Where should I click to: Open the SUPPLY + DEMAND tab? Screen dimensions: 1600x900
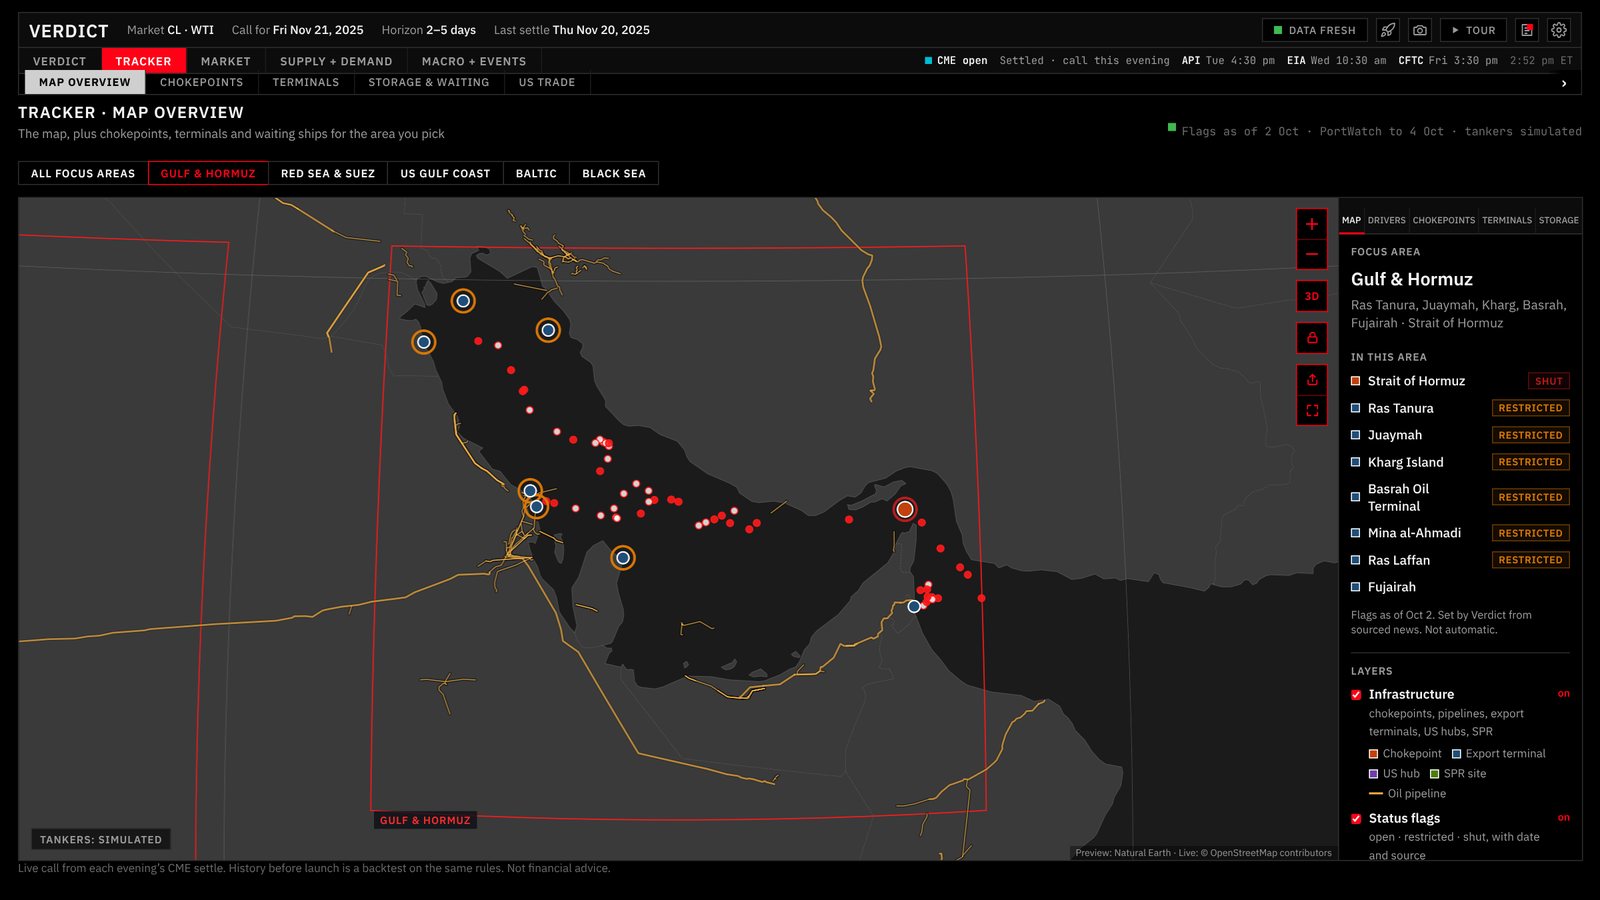pos(336,61)
